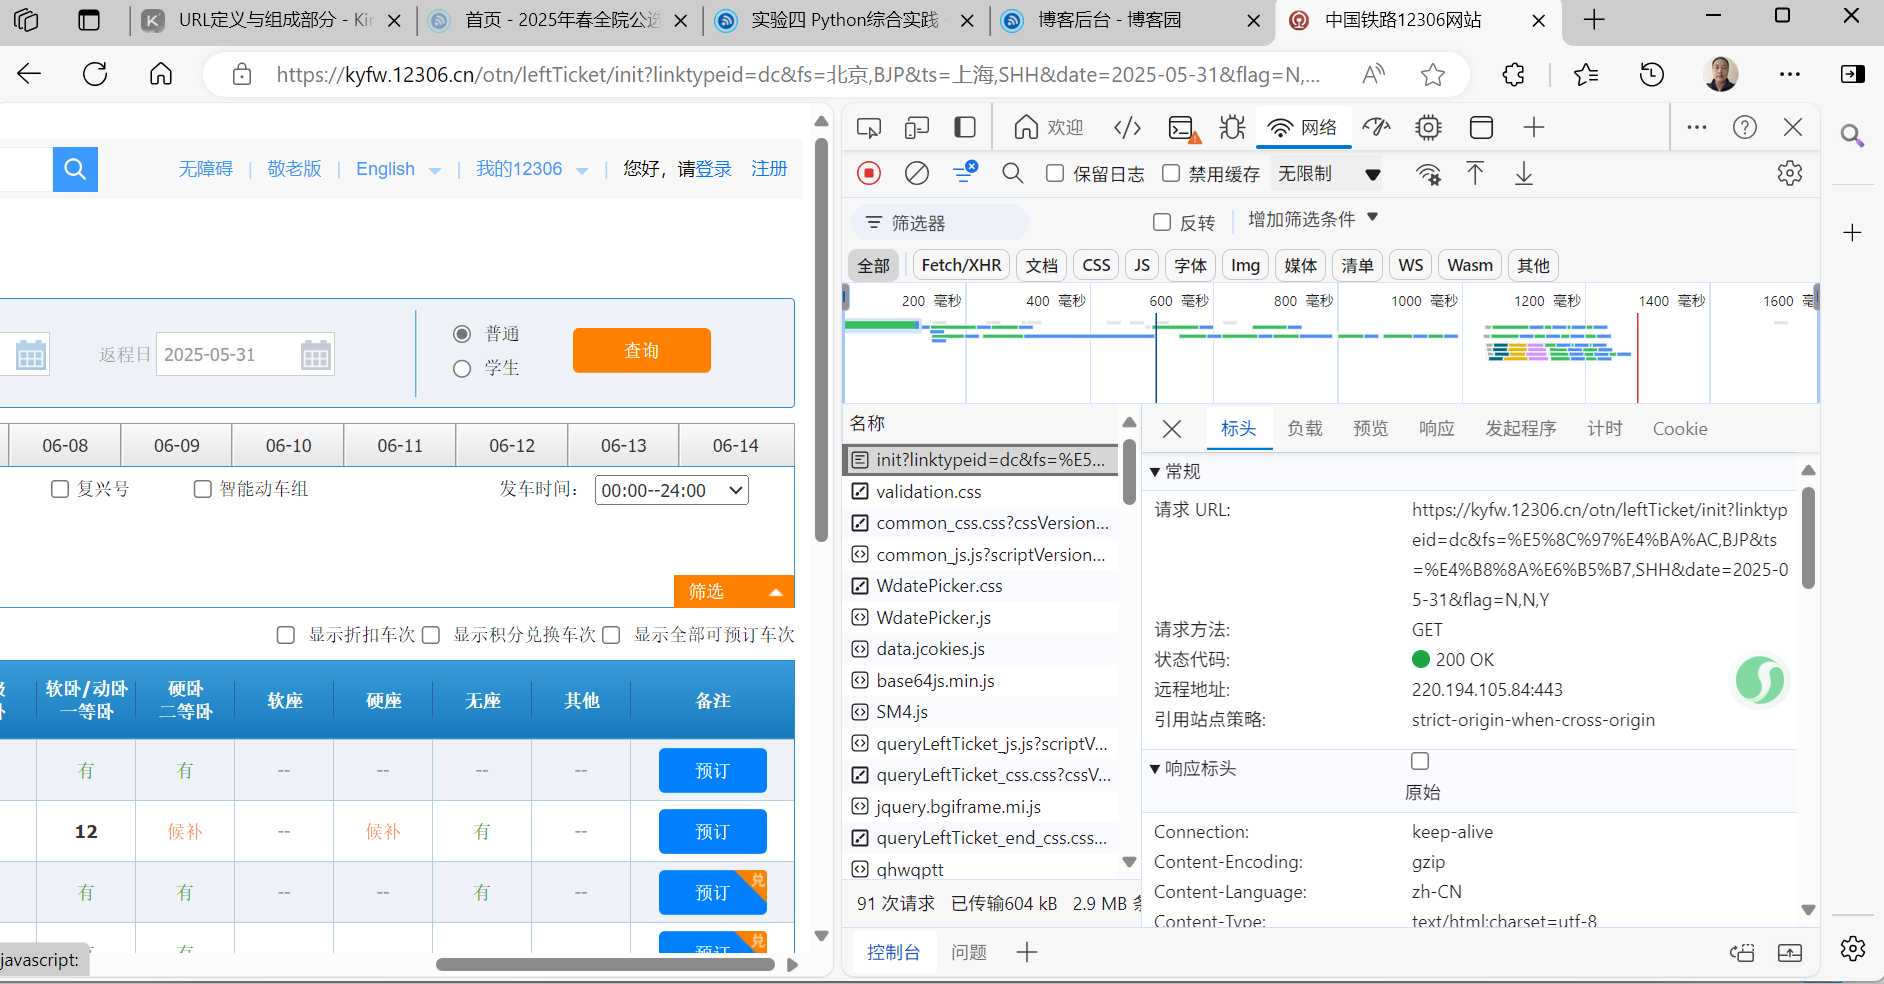Viewport: 1884px width, 984px height.
Task: Open Network settings gear icon
Action: (1790, 173)
